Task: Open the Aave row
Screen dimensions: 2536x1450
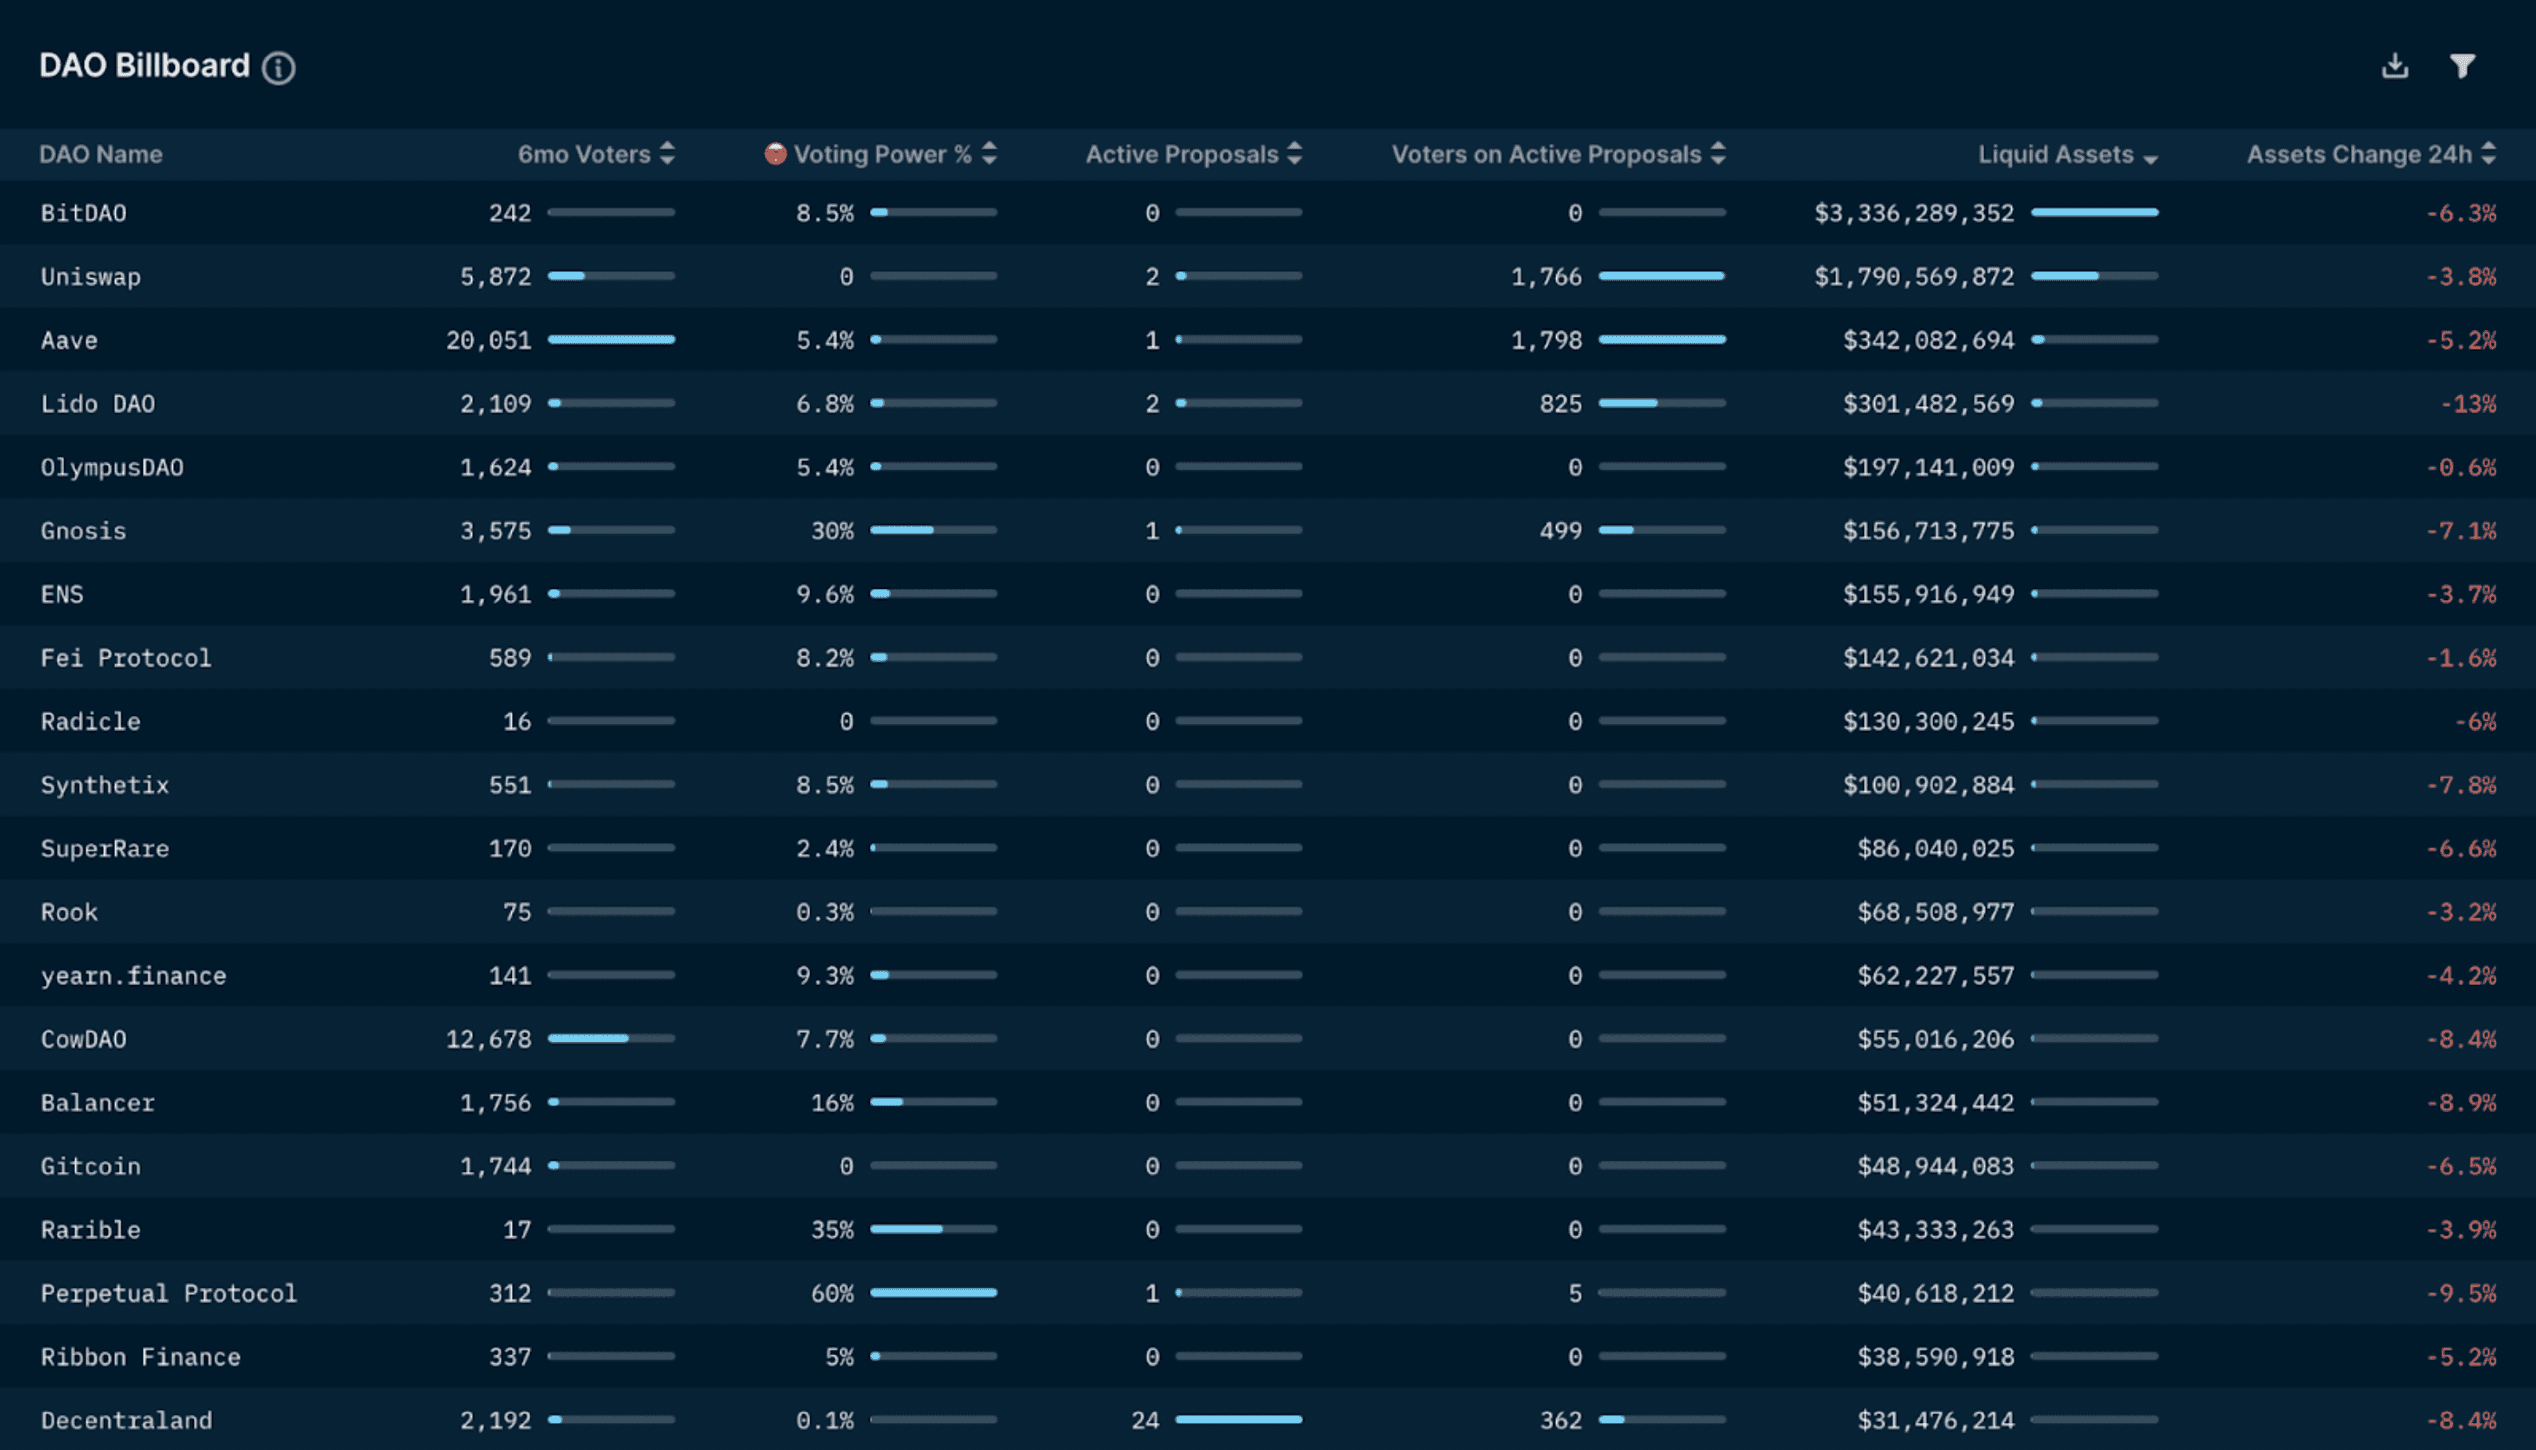Action: [x=1268, y=340]
